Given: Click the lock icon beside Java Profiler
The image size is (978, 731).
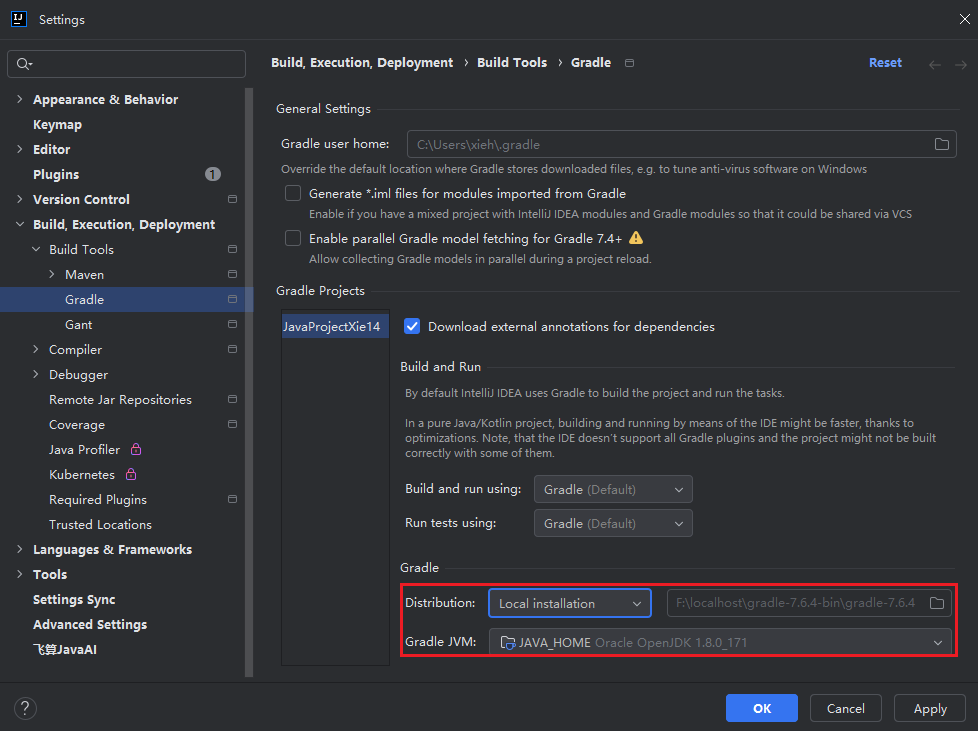Looking at the screenshot, I should point(136,449).
